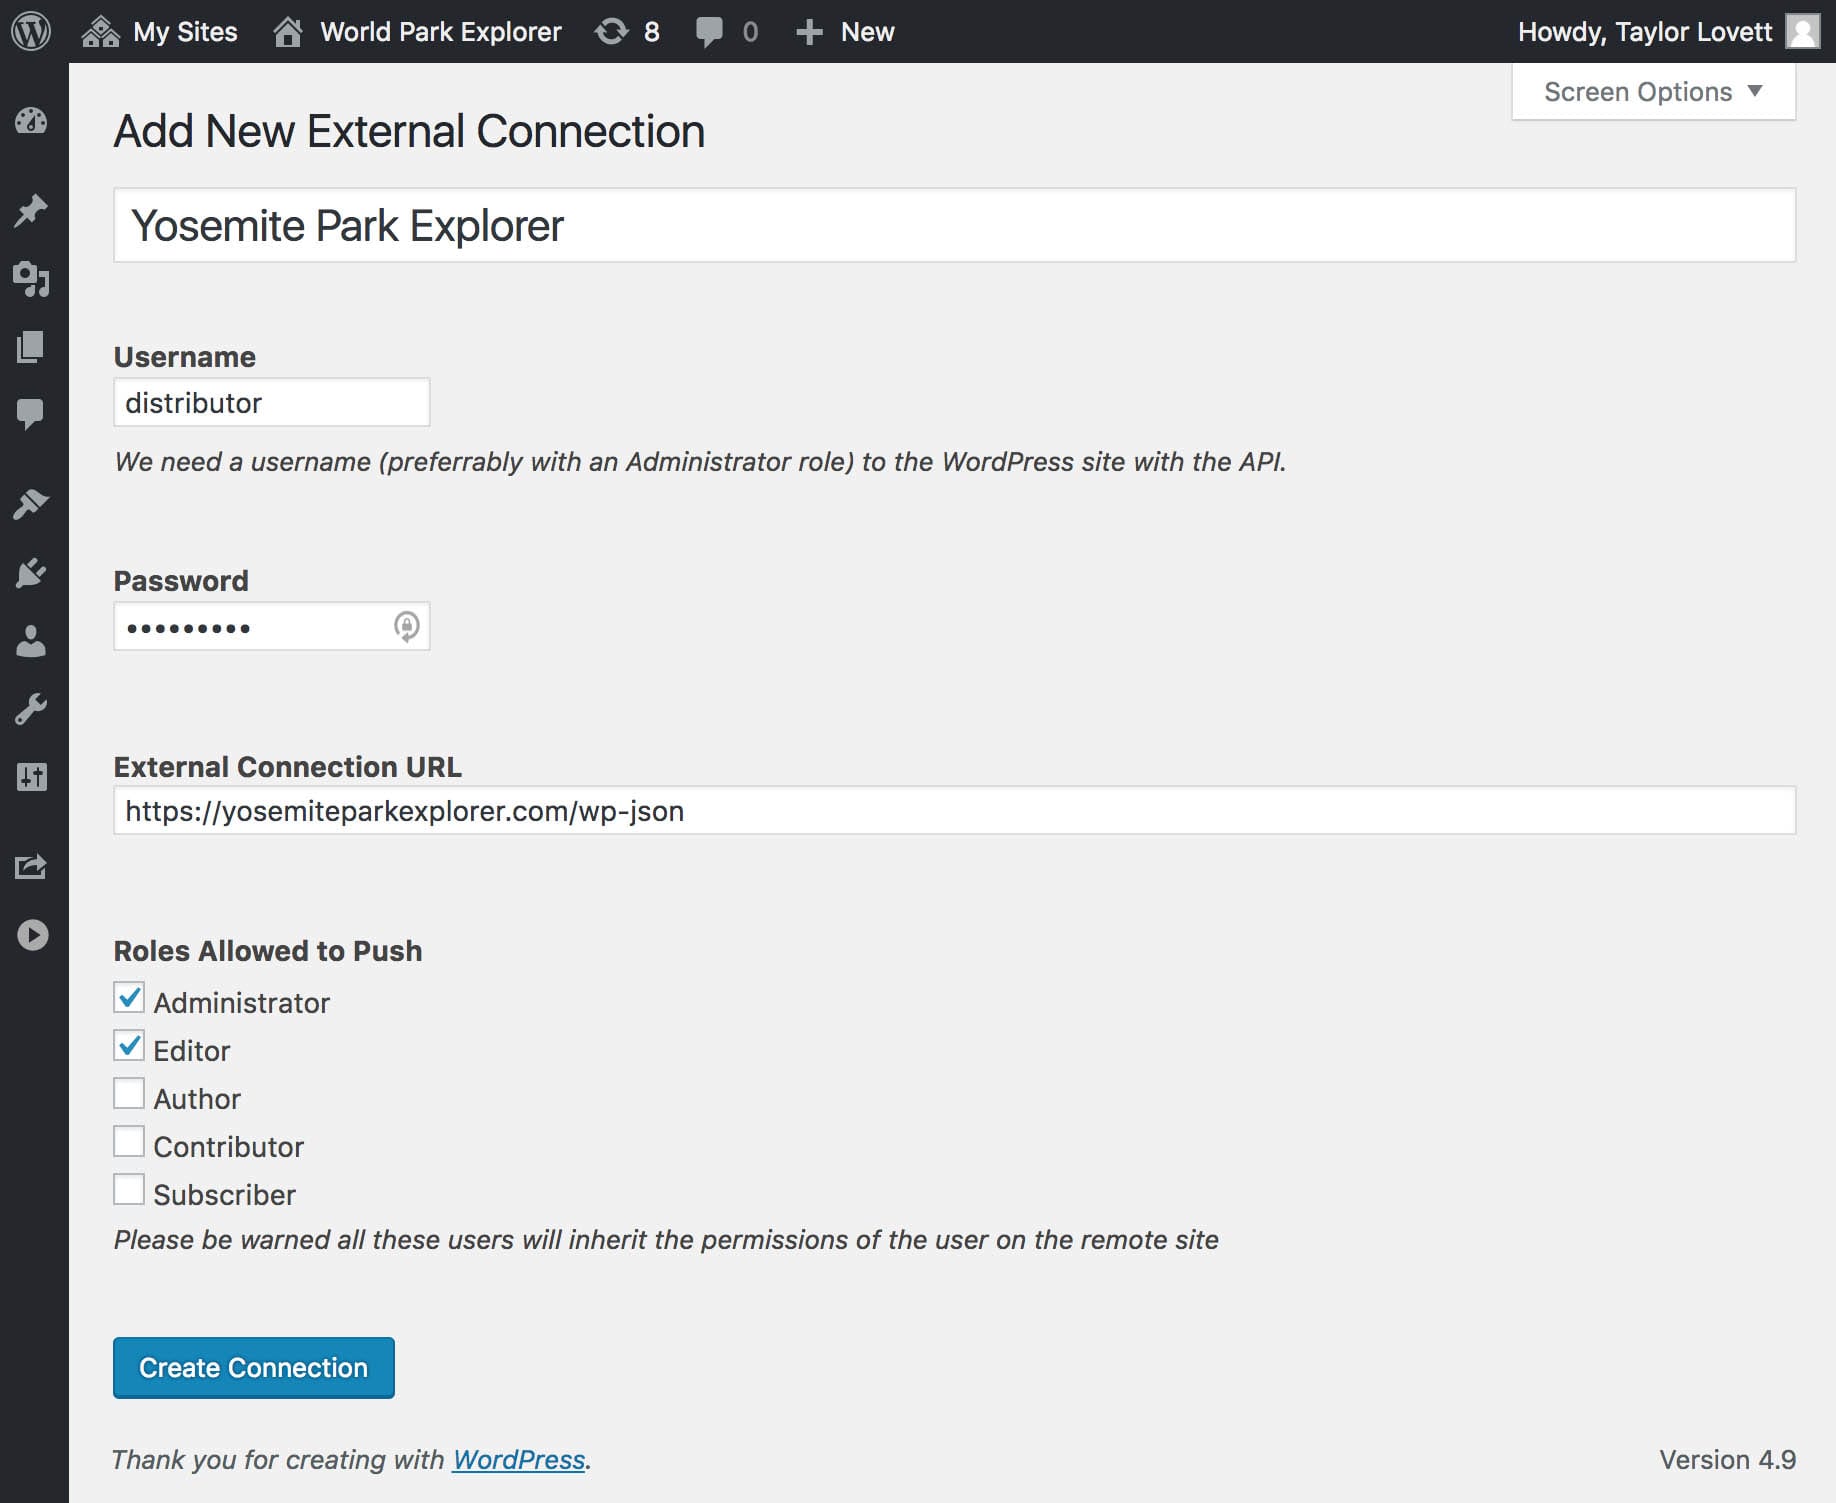Image resolution: width=1836 pixels, height=1503 pixels.
Task: Click the plus icon next to New
Action: tap(809, 32)
